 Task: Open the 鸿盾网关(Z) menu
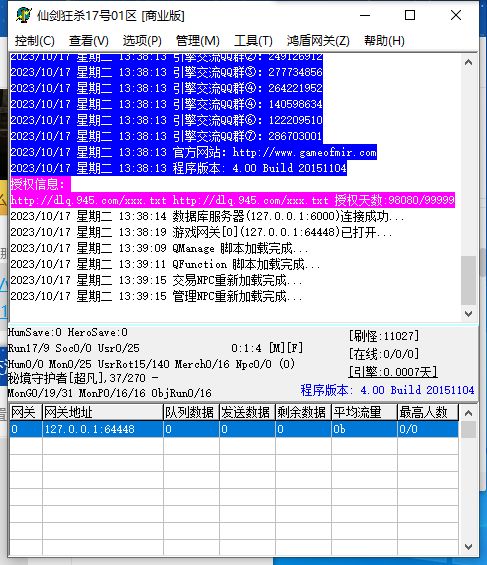tap(318, 41)
